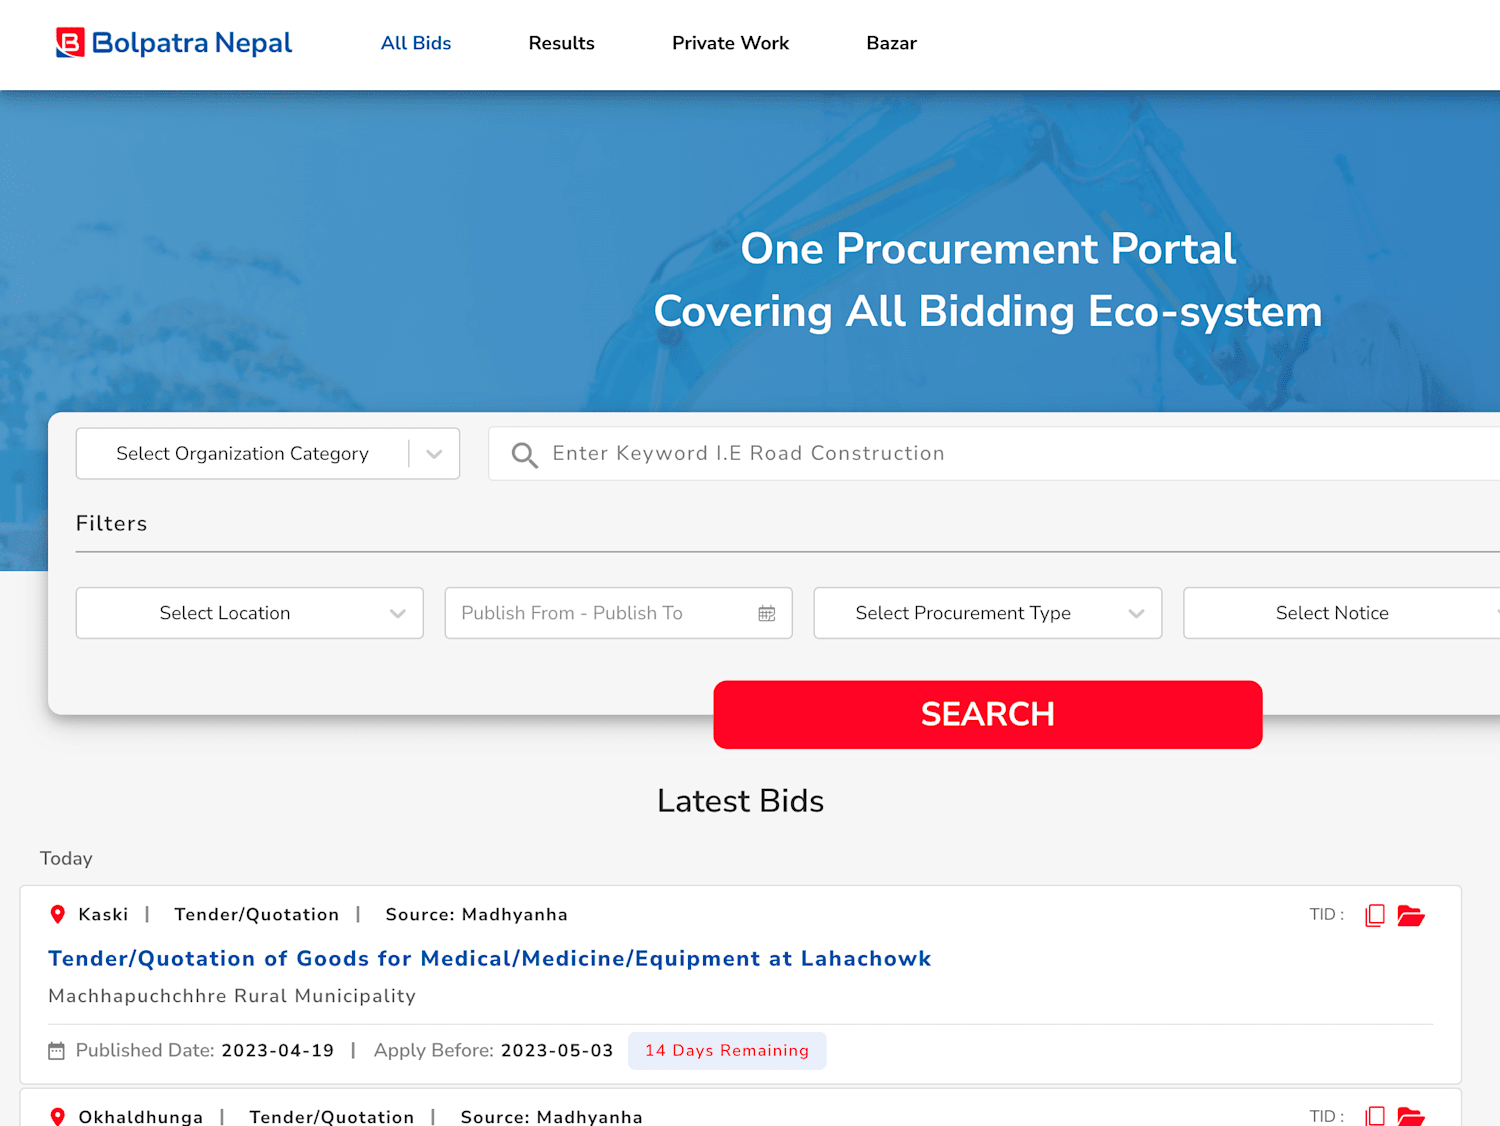Screen dimensions: 1500x1126
Task: Click the 14 Days Remaining badge
Action: click(727, 1050)
